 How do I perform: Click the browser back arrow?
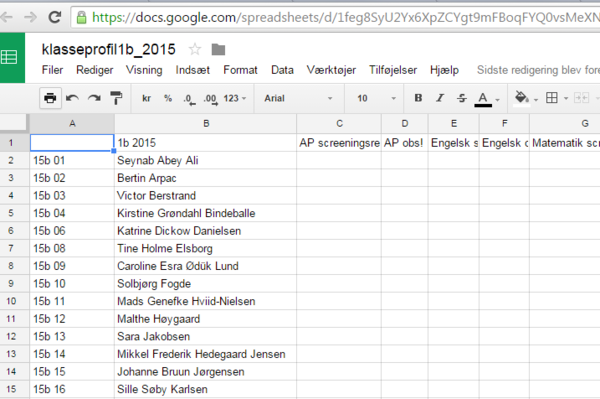click(6, 17)
